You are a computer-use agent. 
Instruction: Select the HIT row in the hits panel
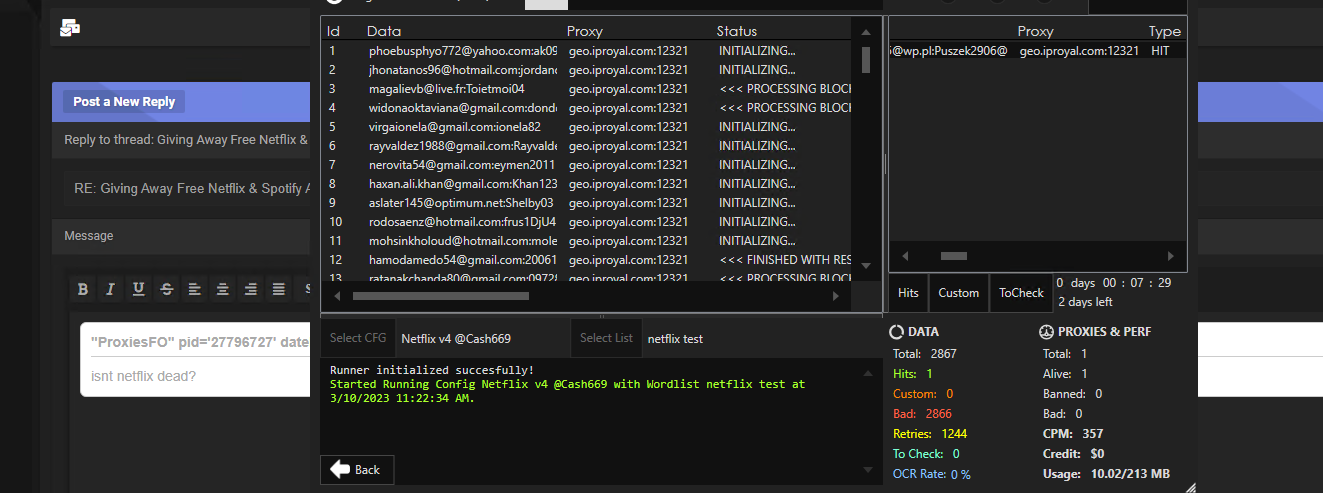pyautogui.click(x=1038, y=50)
